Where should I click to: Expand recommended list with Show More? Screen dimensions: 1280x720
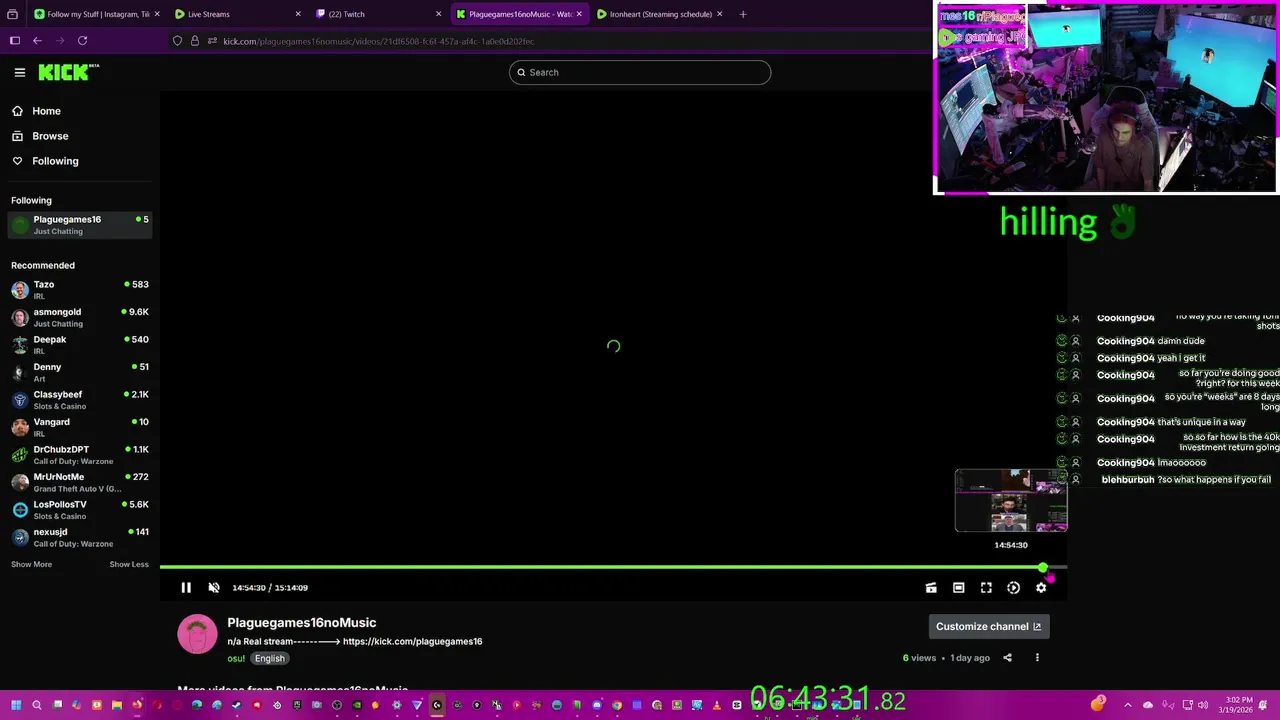(31, 564)
